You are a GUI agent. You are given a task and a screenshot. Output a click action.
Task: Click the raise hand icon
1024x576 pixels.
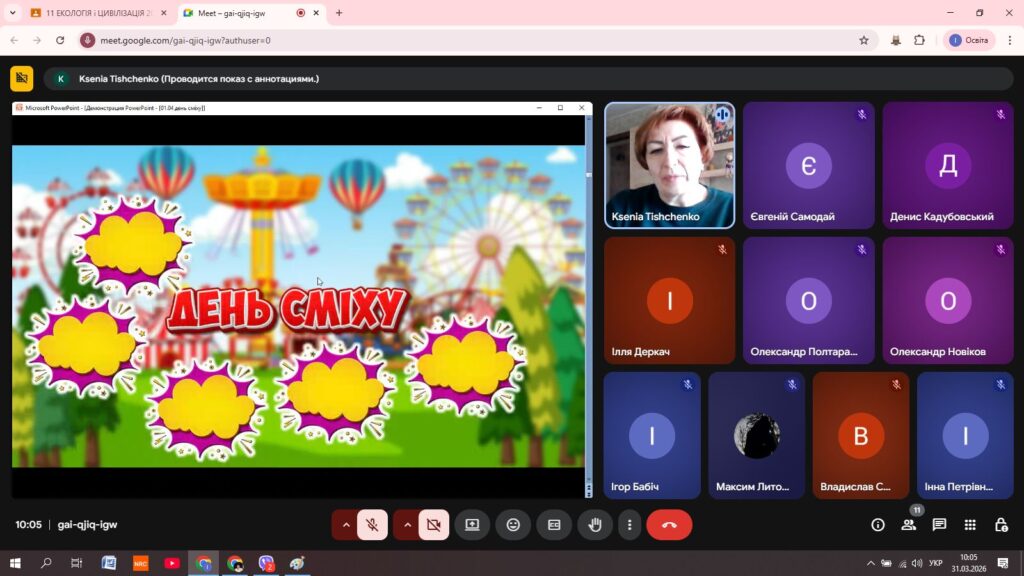tap(595, 525)
